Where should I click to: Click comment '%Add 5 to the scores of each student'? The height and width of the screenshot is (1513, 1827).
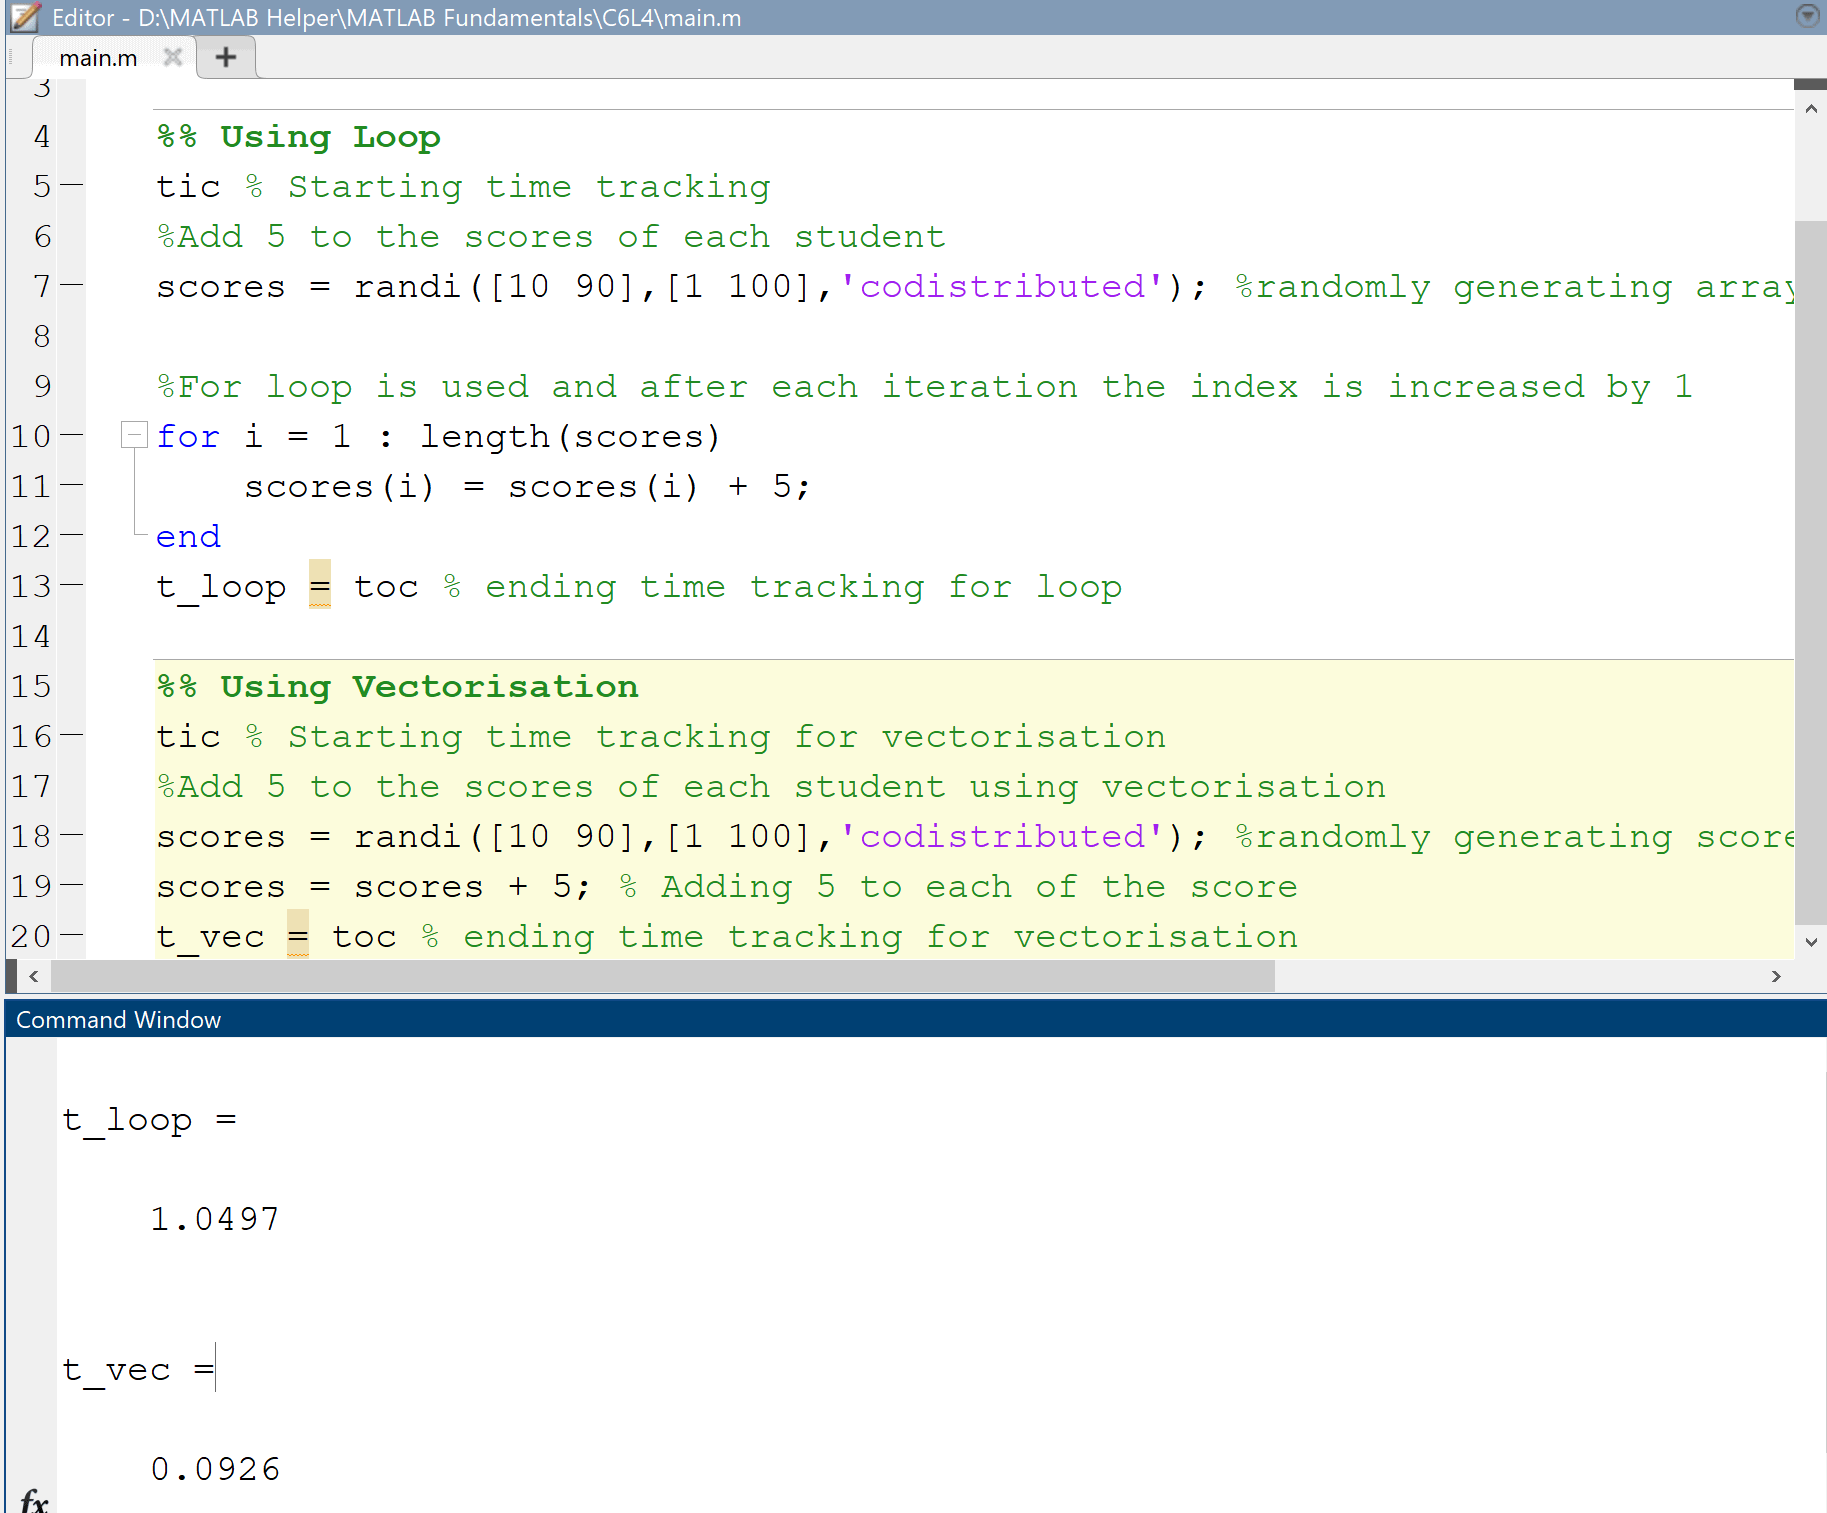(551, 237)
